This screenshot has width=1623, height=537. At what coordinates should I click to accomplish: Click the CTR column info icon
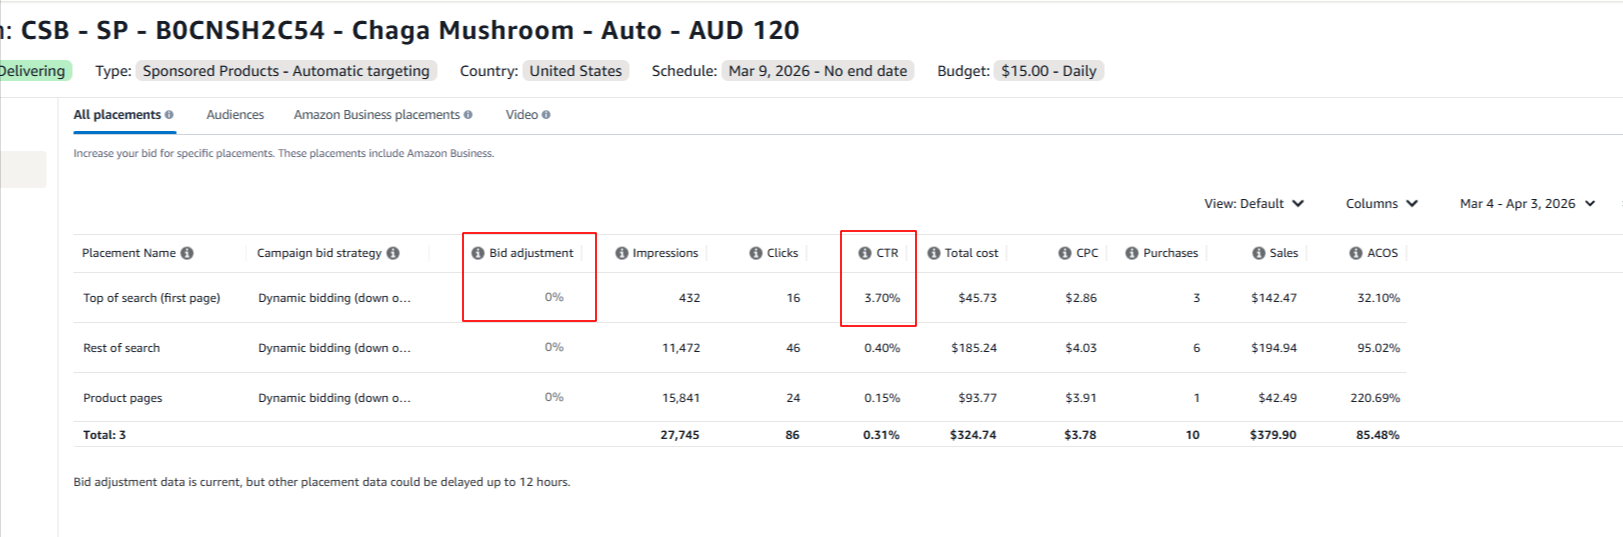click(865, 253)
